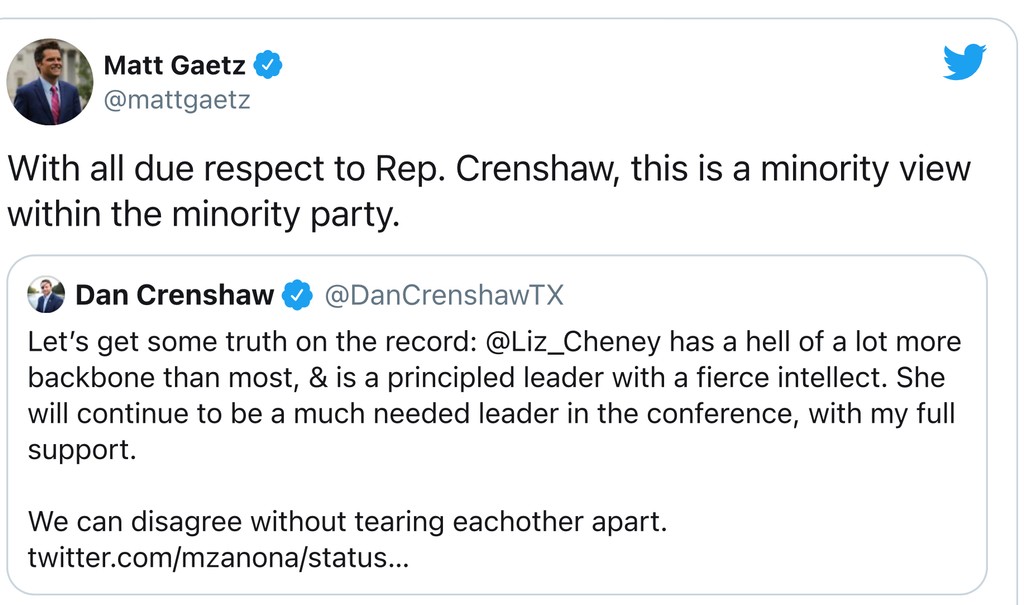Open the twitter.com/mzanona/status link
Image resolution: width=1024 pixels, height=605 pixels.
(x=218, y=557)
